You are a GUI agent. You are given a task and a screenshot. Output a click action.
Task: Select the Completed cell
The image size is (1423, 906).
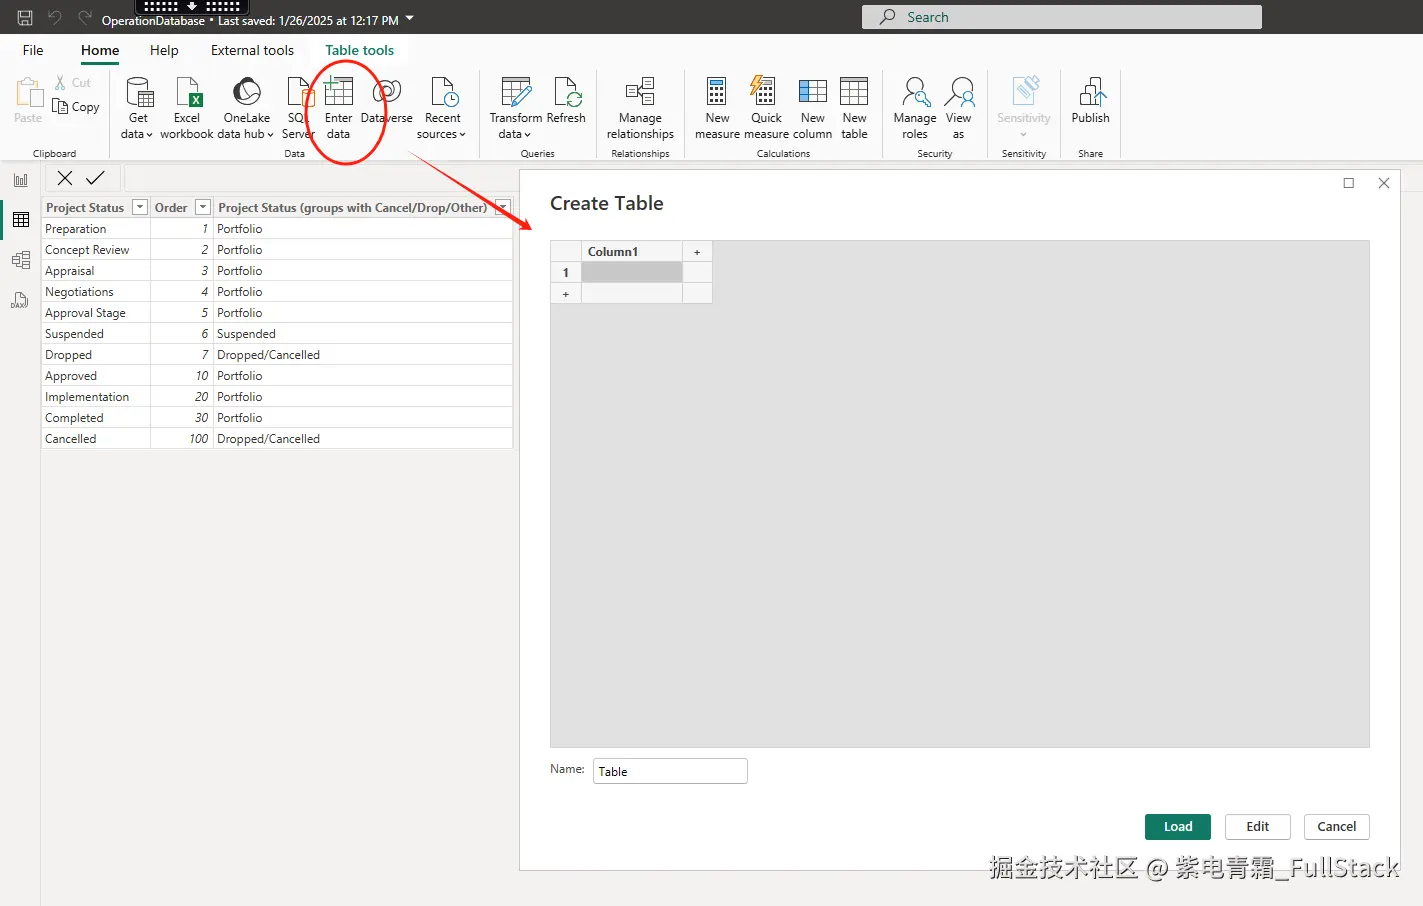(x=96, y=418)
